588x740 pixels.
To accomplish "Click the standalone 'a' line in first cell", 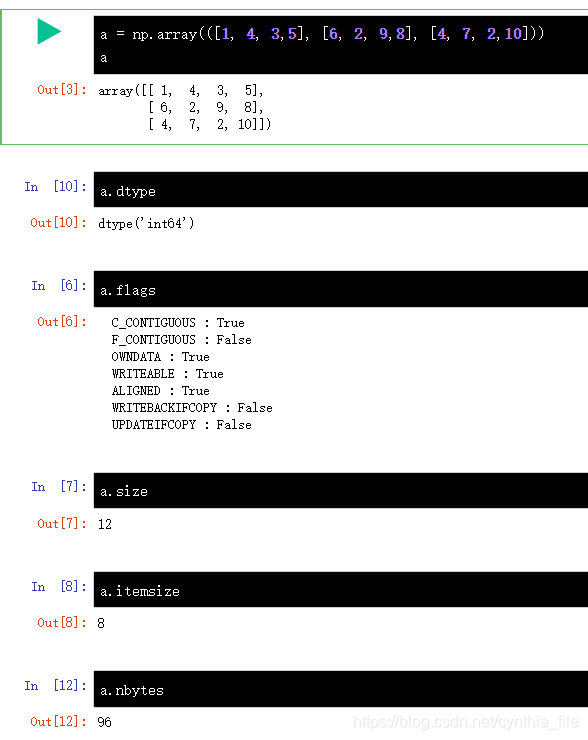I will (x=103, y=59).
